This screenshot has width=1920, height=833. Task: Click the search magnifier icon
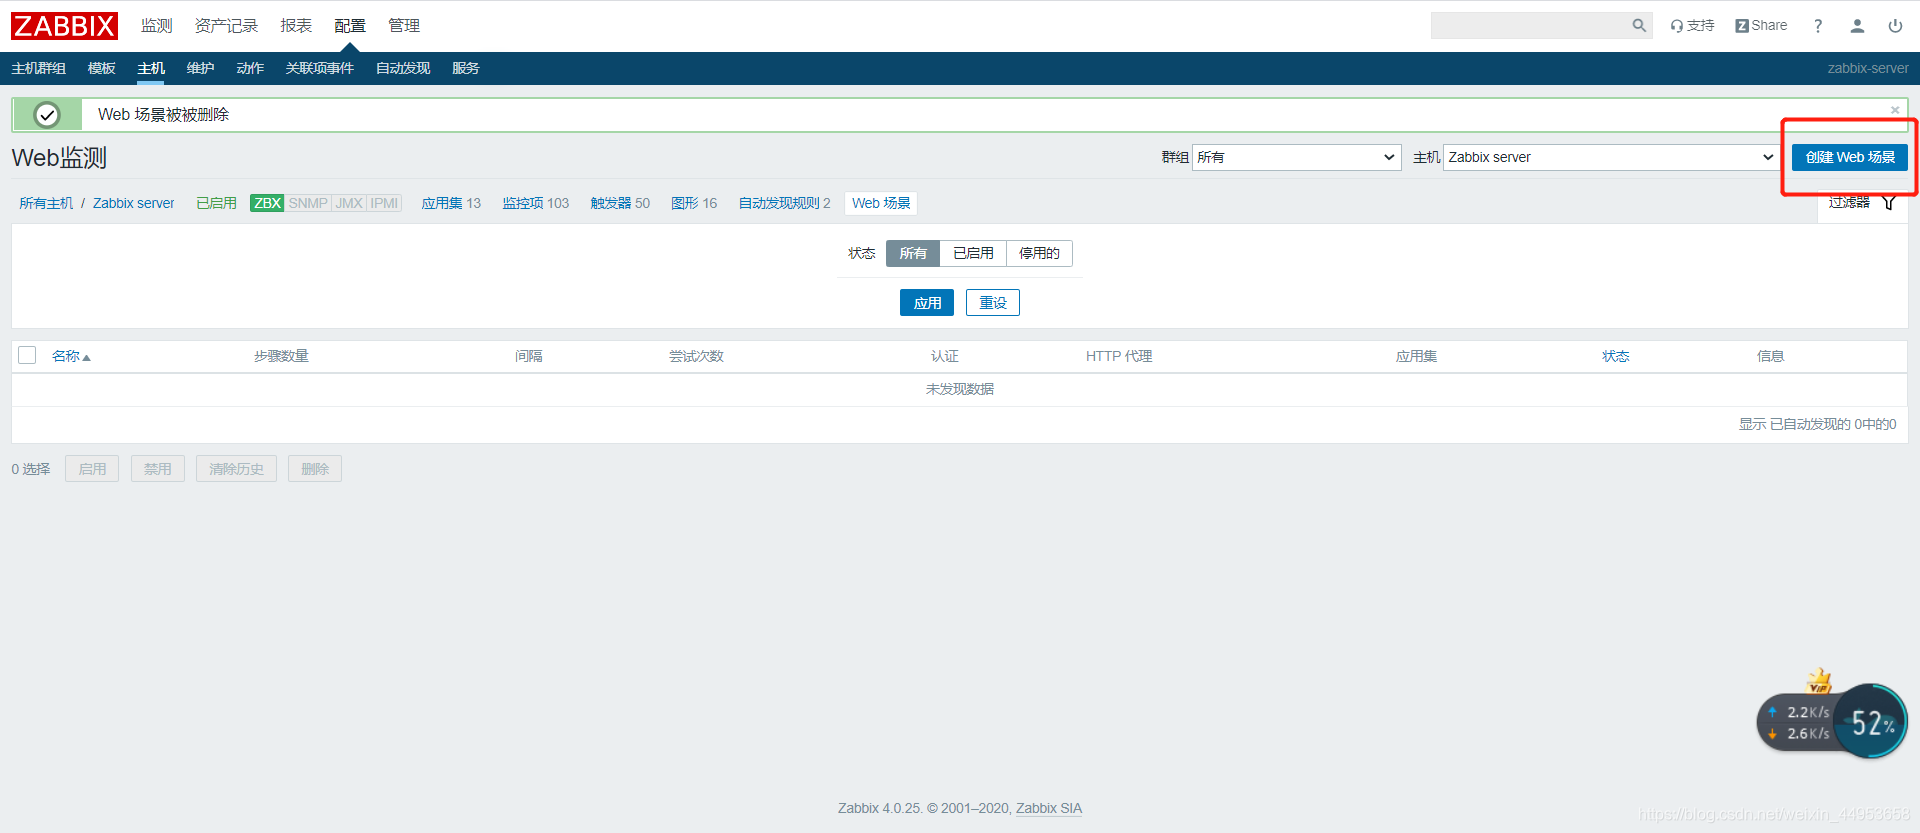point(1639,26)
